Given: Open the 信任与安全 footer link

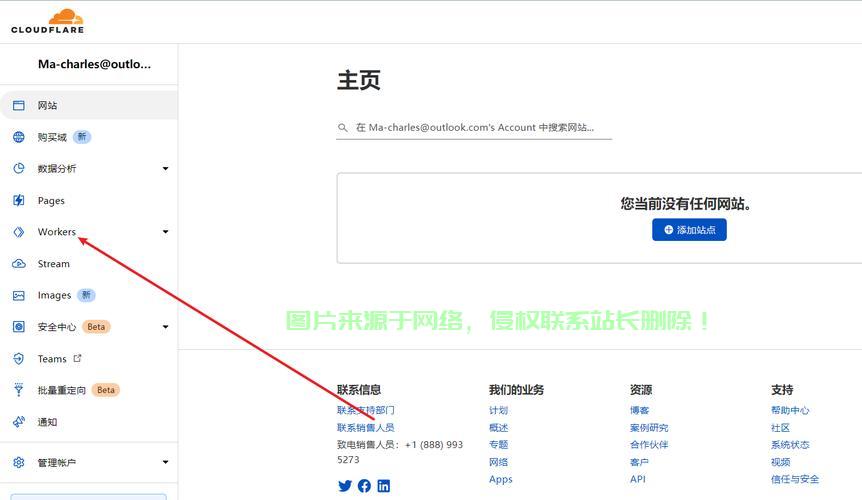Looking at the screenshot, I should point(795,479).
